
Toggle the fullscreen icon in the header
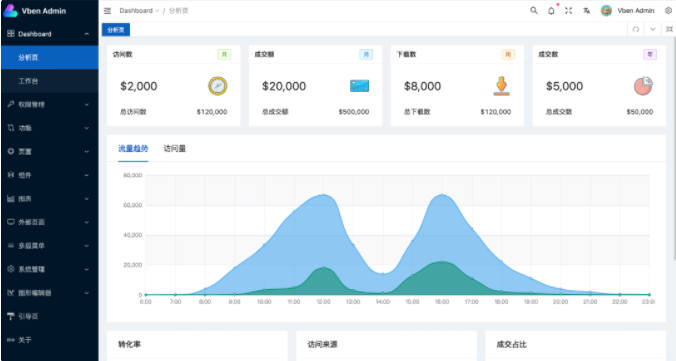pyautogui.click(x=569, y=11)
